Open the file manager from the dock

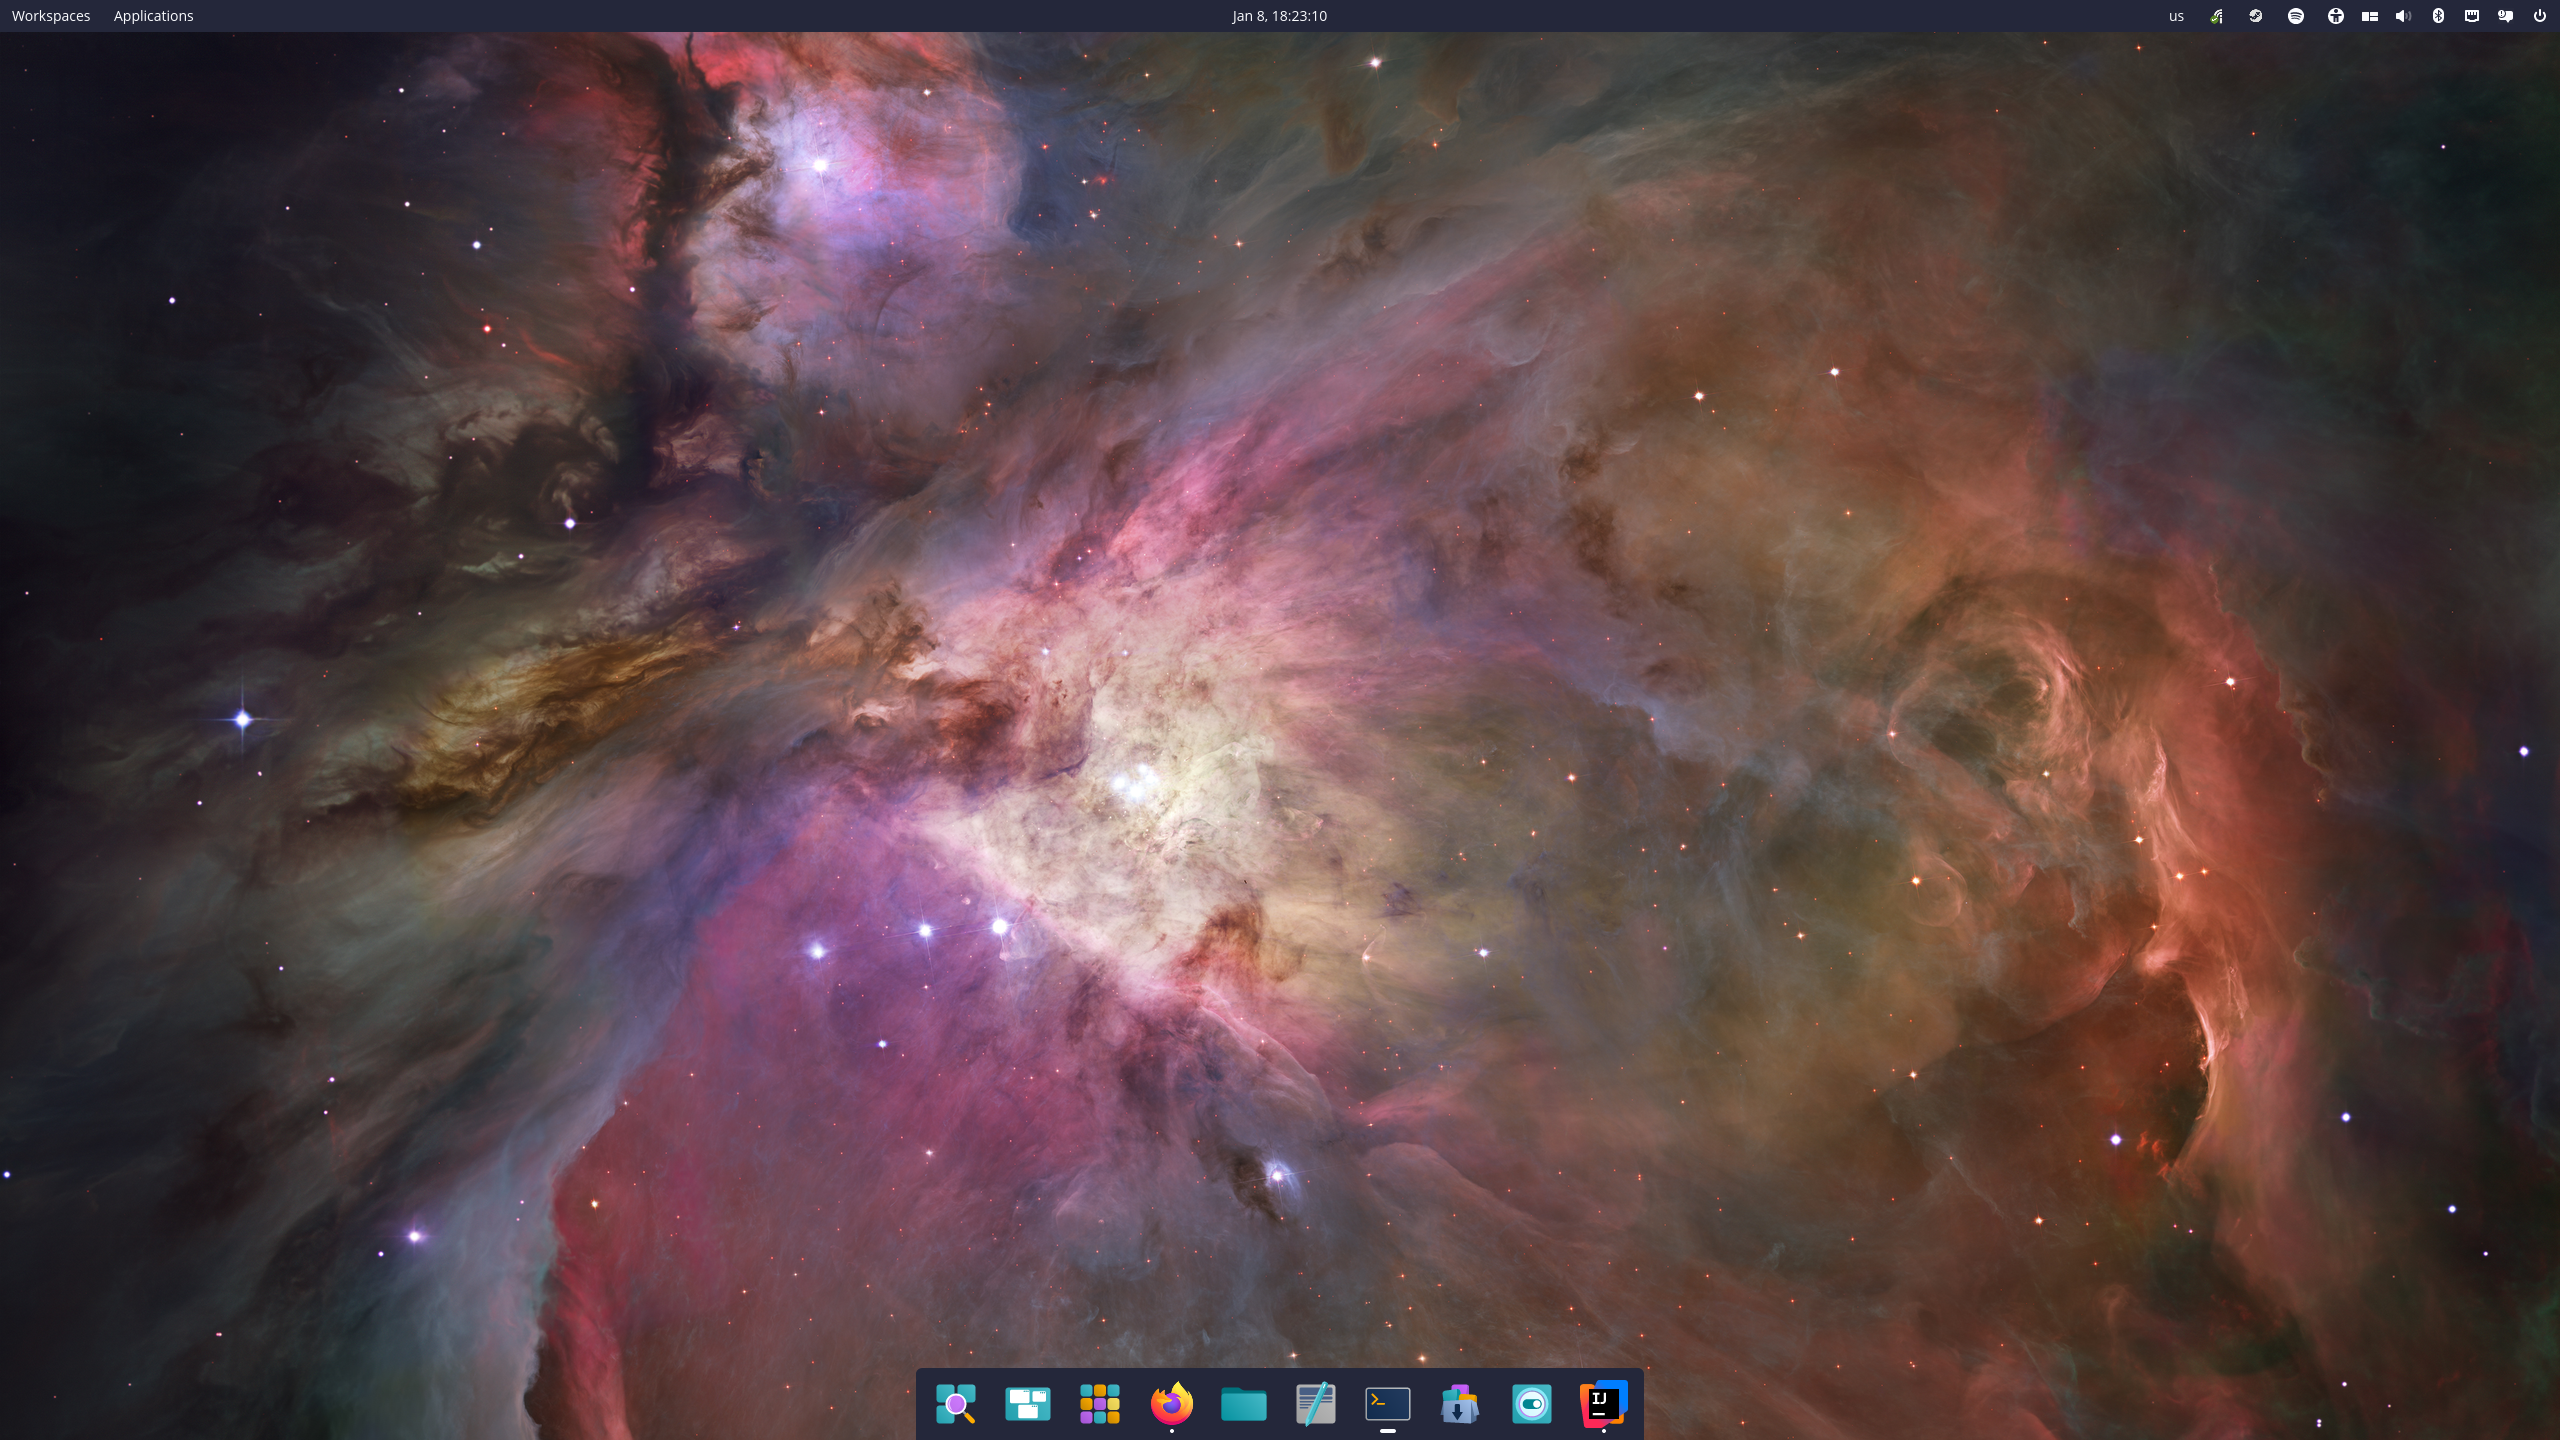pos(1243,1404)
